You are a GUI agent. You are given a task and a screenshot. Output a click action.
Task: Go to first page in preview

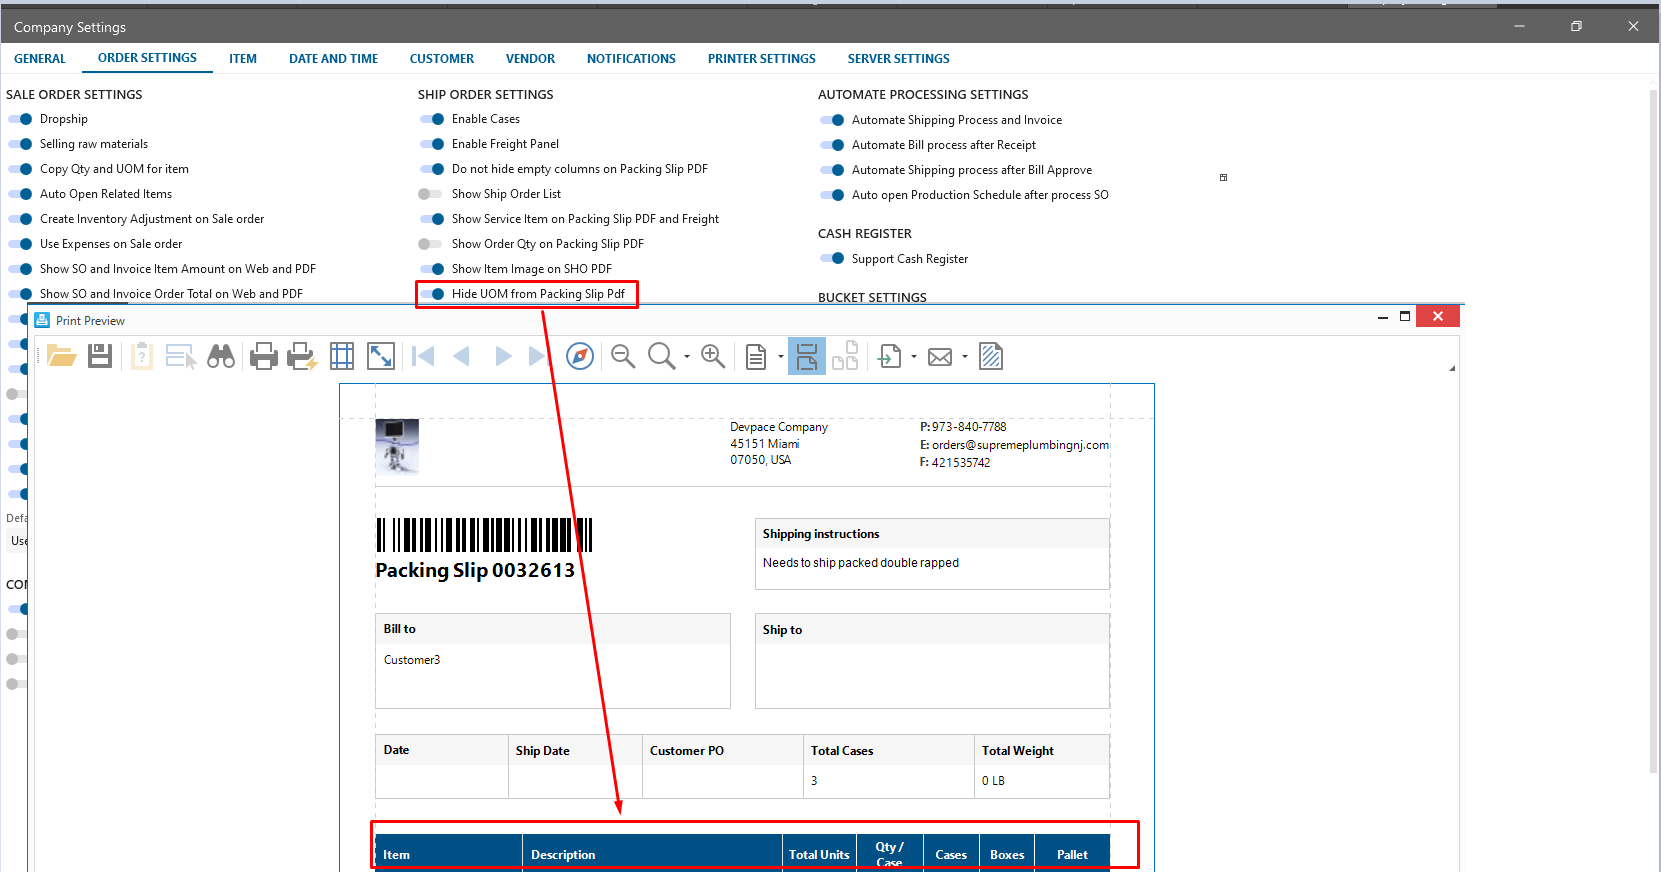423,356
